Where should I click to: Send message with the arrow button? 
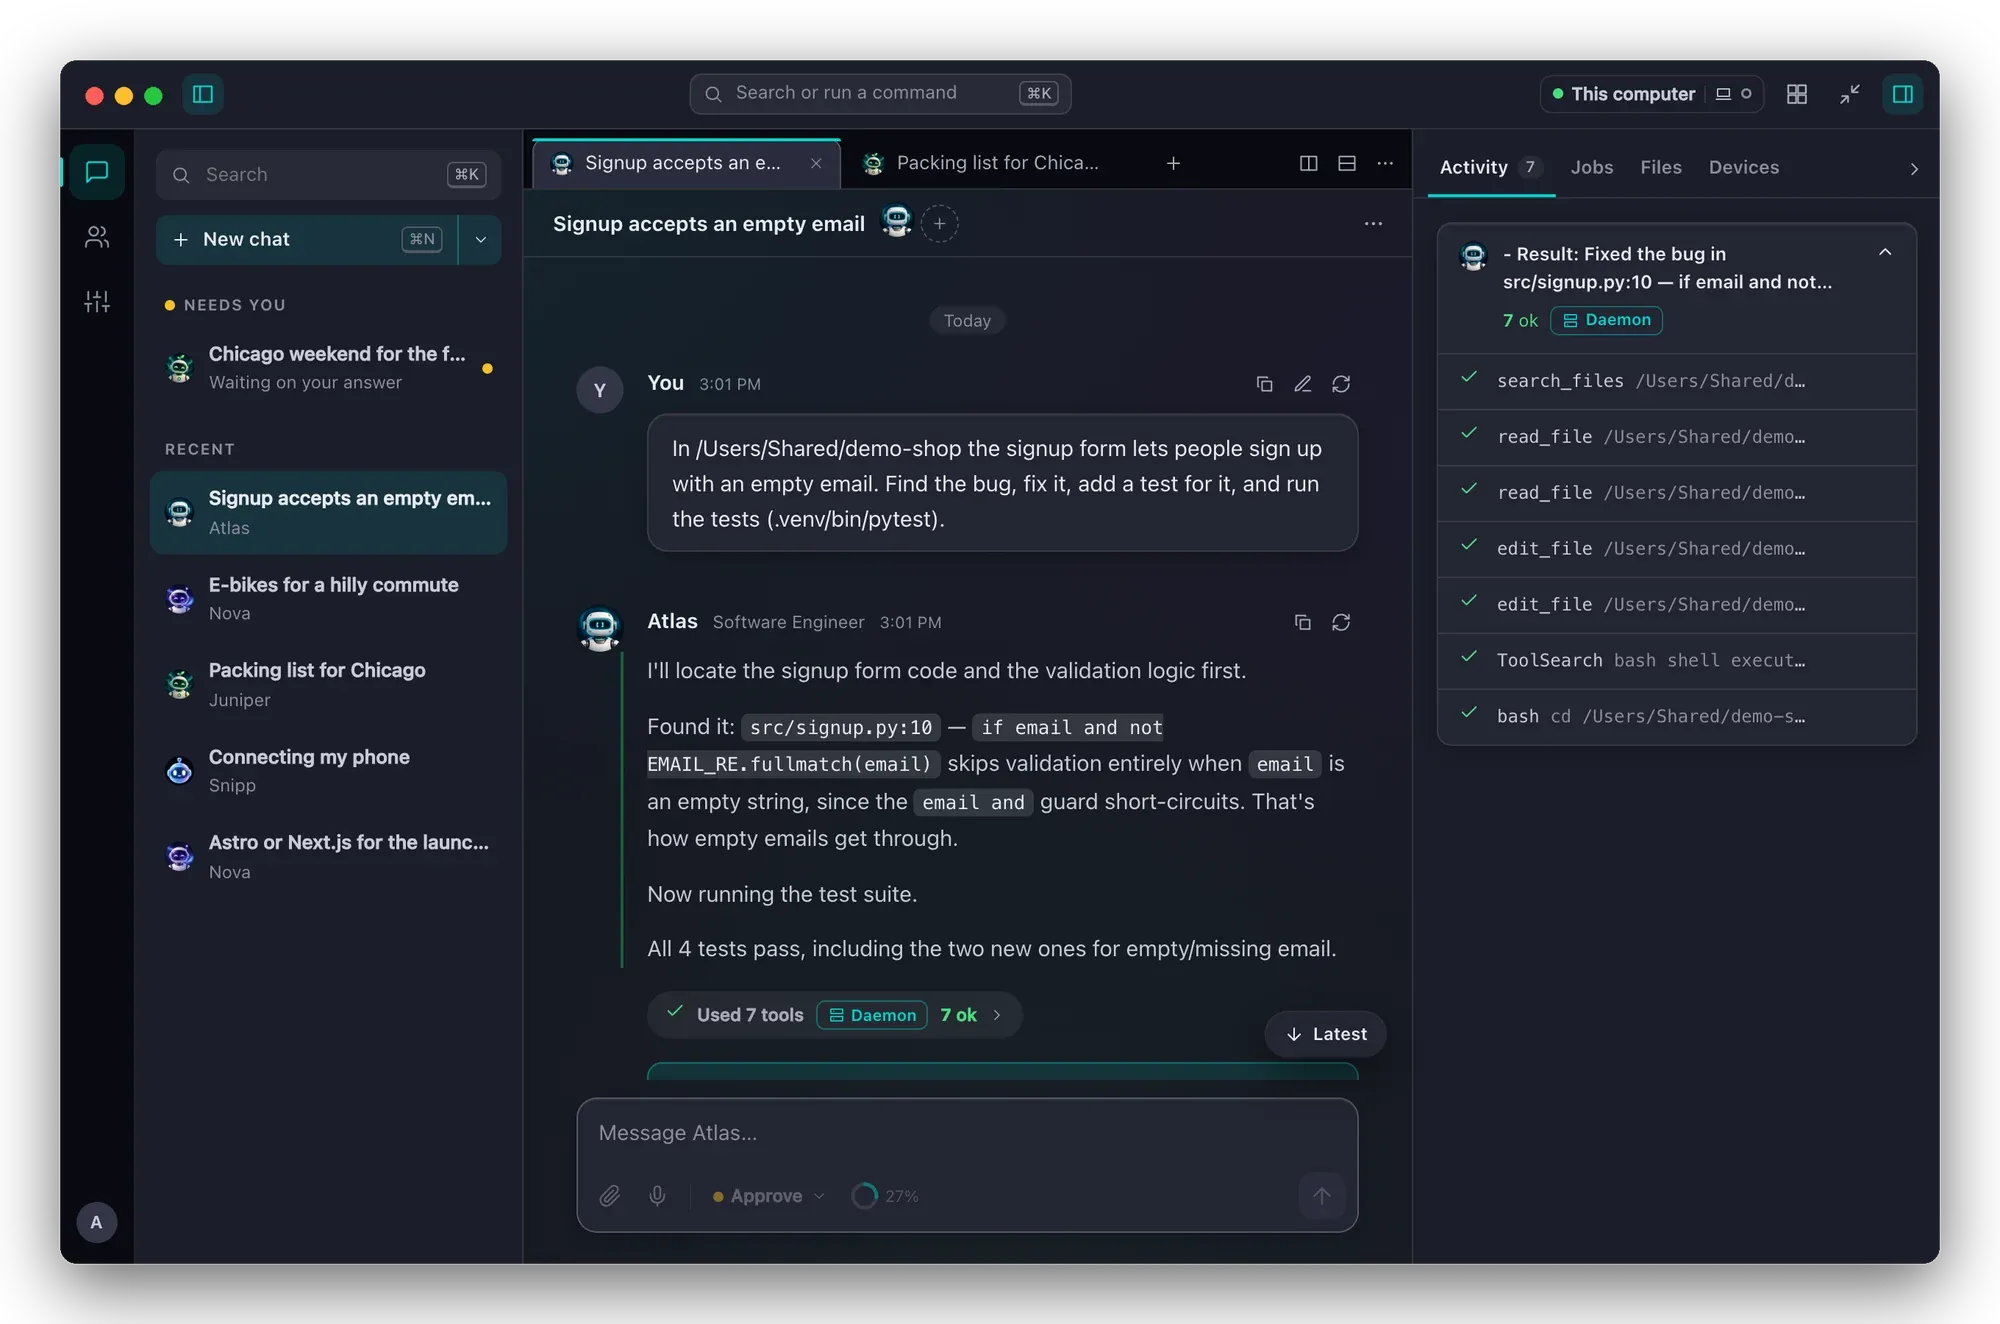pos(1321,1196)
